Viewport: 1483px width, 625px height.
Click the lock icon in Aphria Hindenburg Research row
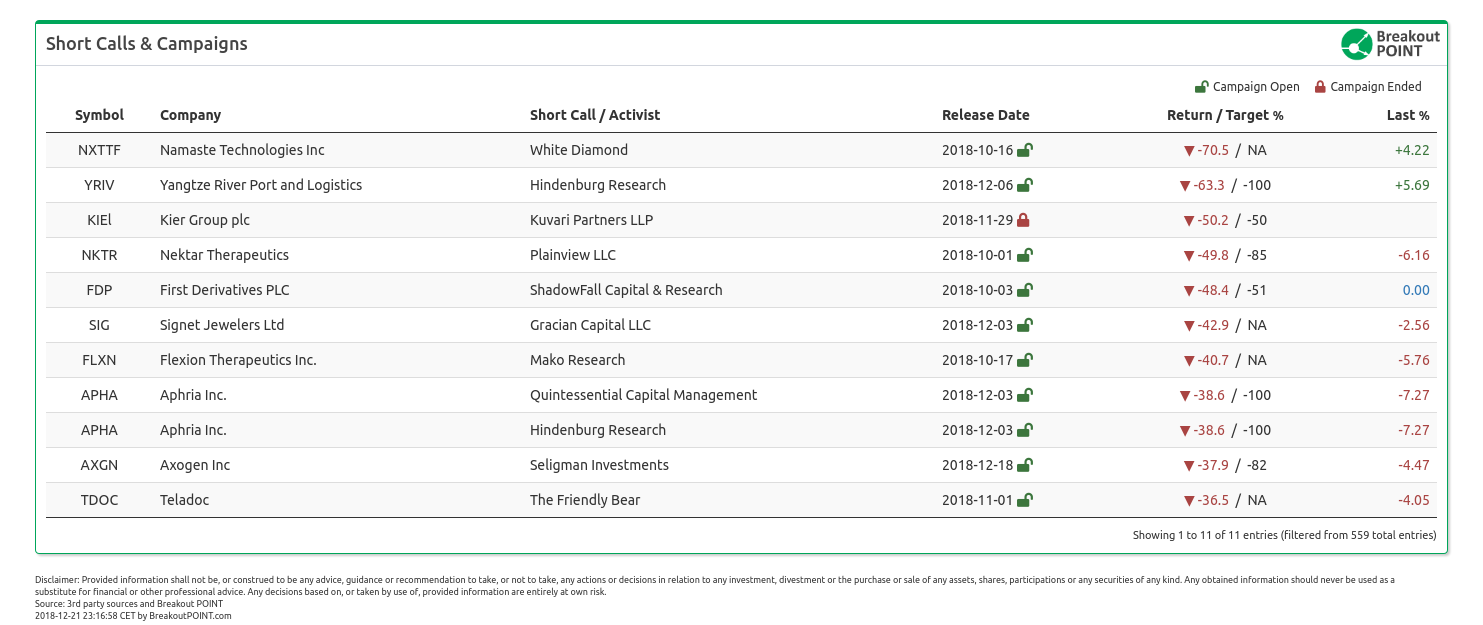1025,430
